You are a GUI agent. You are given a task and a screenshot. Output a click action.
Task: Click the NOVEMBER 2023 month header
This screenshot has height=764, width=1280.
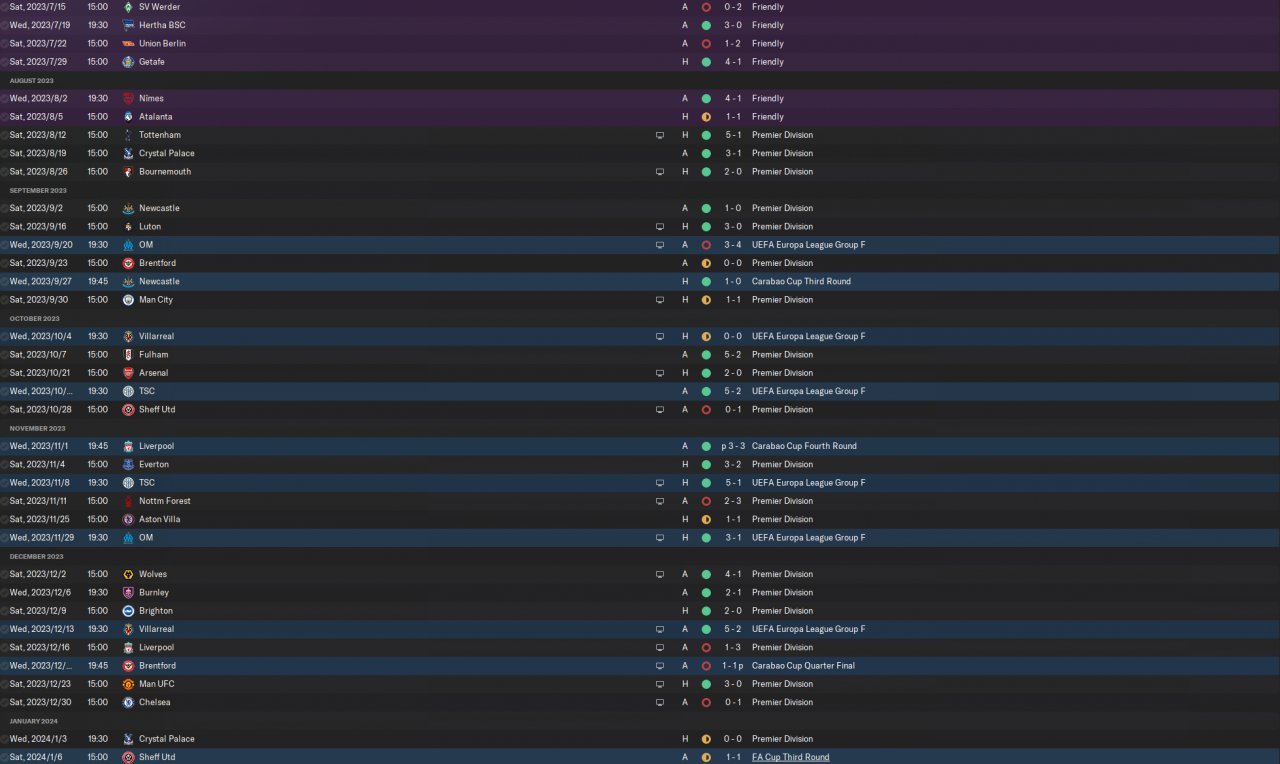pyautogui.click(x=37, y=428)
